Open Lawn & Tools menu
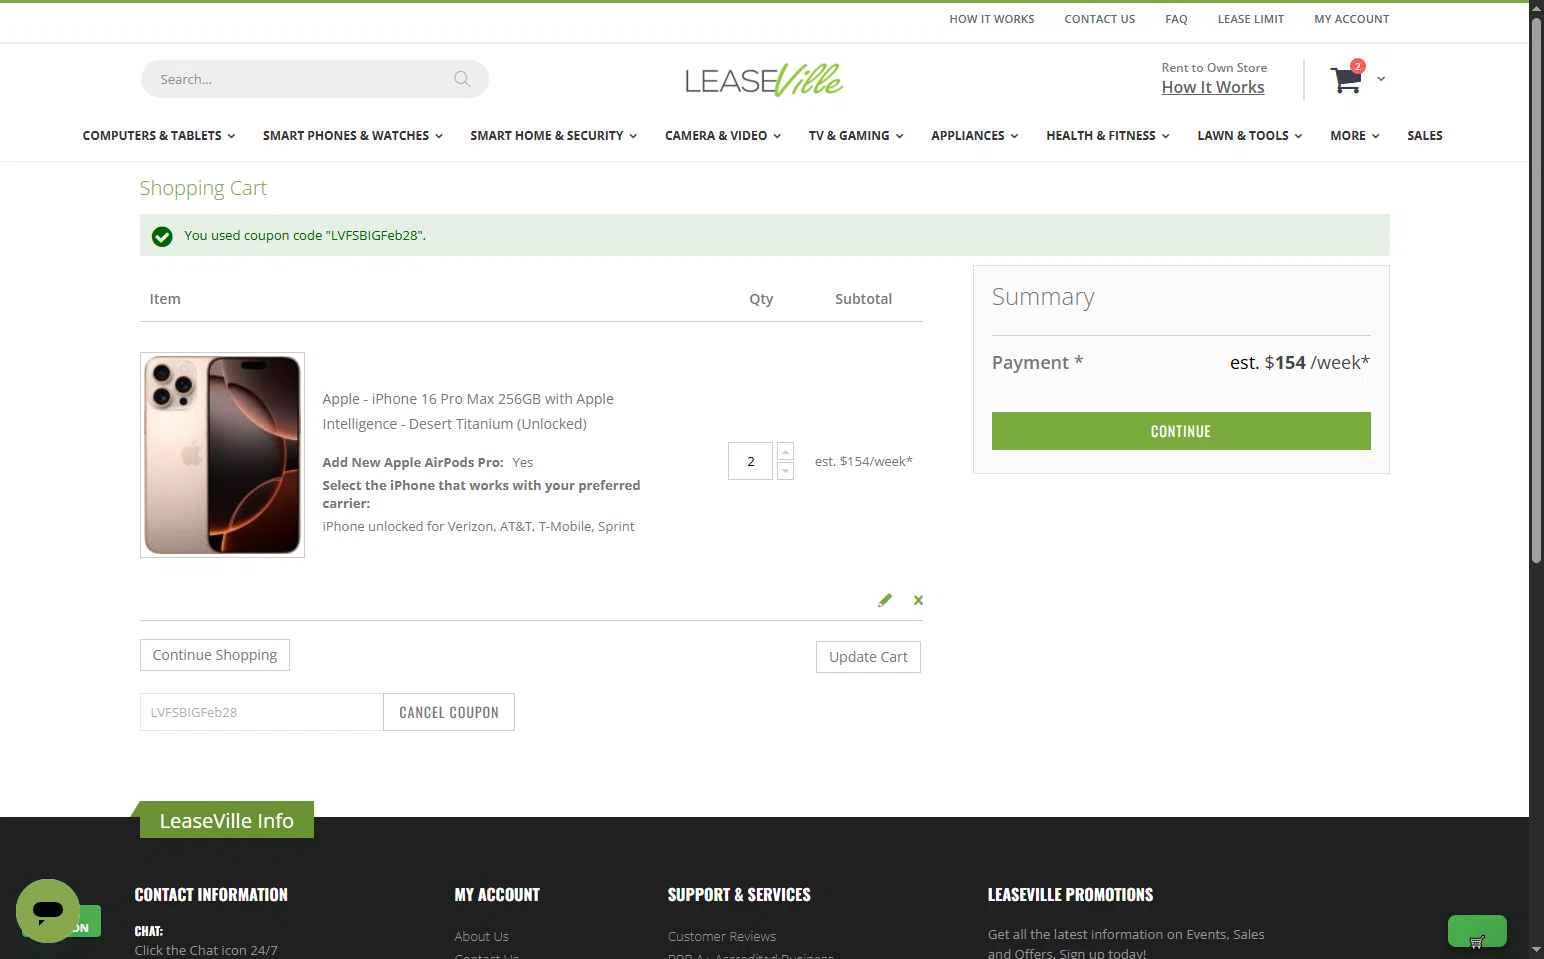The height and width of the screenshot is (959, 1544). tap(1250, 136)
